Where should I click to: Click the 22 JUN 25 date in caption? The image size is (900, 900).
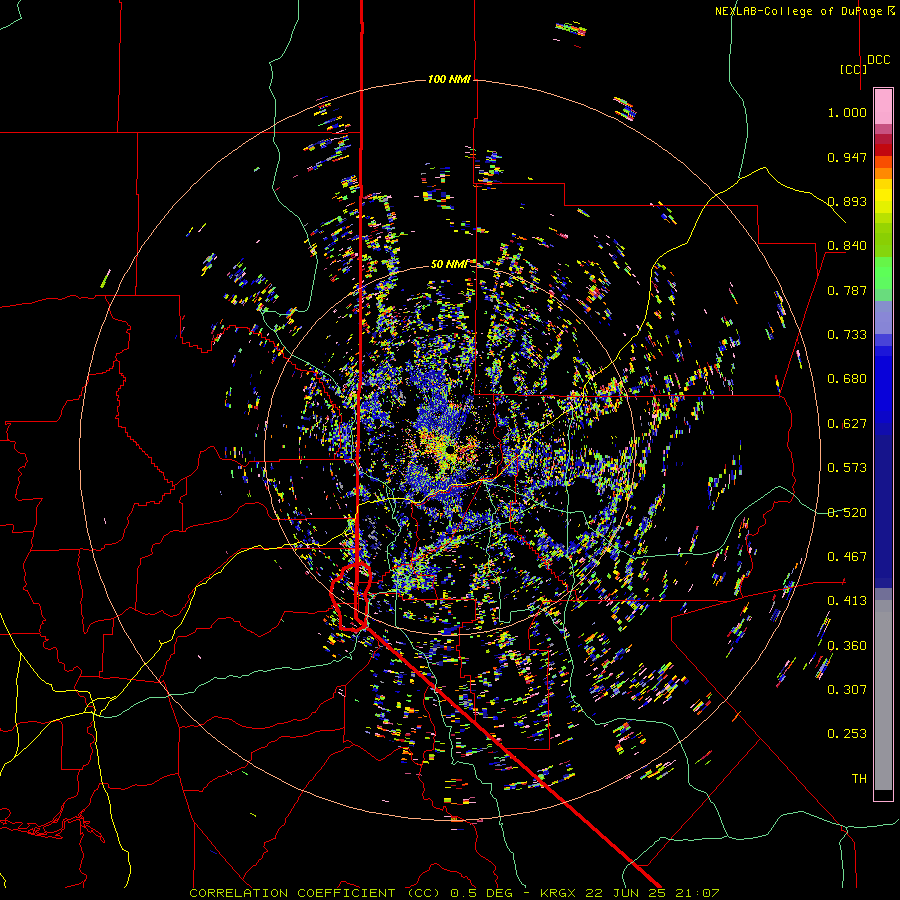pyautogui.click(x=625, y=893)
